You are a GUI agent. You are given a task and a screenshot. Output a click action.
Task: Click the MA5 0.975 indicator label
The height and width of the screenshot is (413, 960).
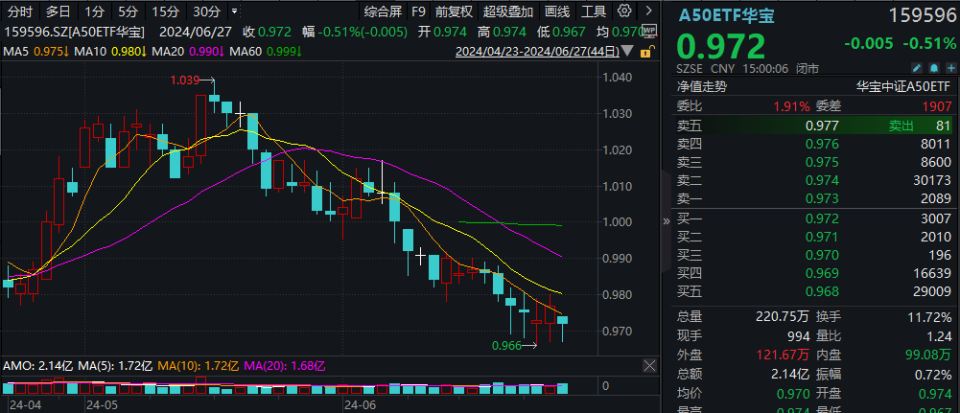(35, 51)
